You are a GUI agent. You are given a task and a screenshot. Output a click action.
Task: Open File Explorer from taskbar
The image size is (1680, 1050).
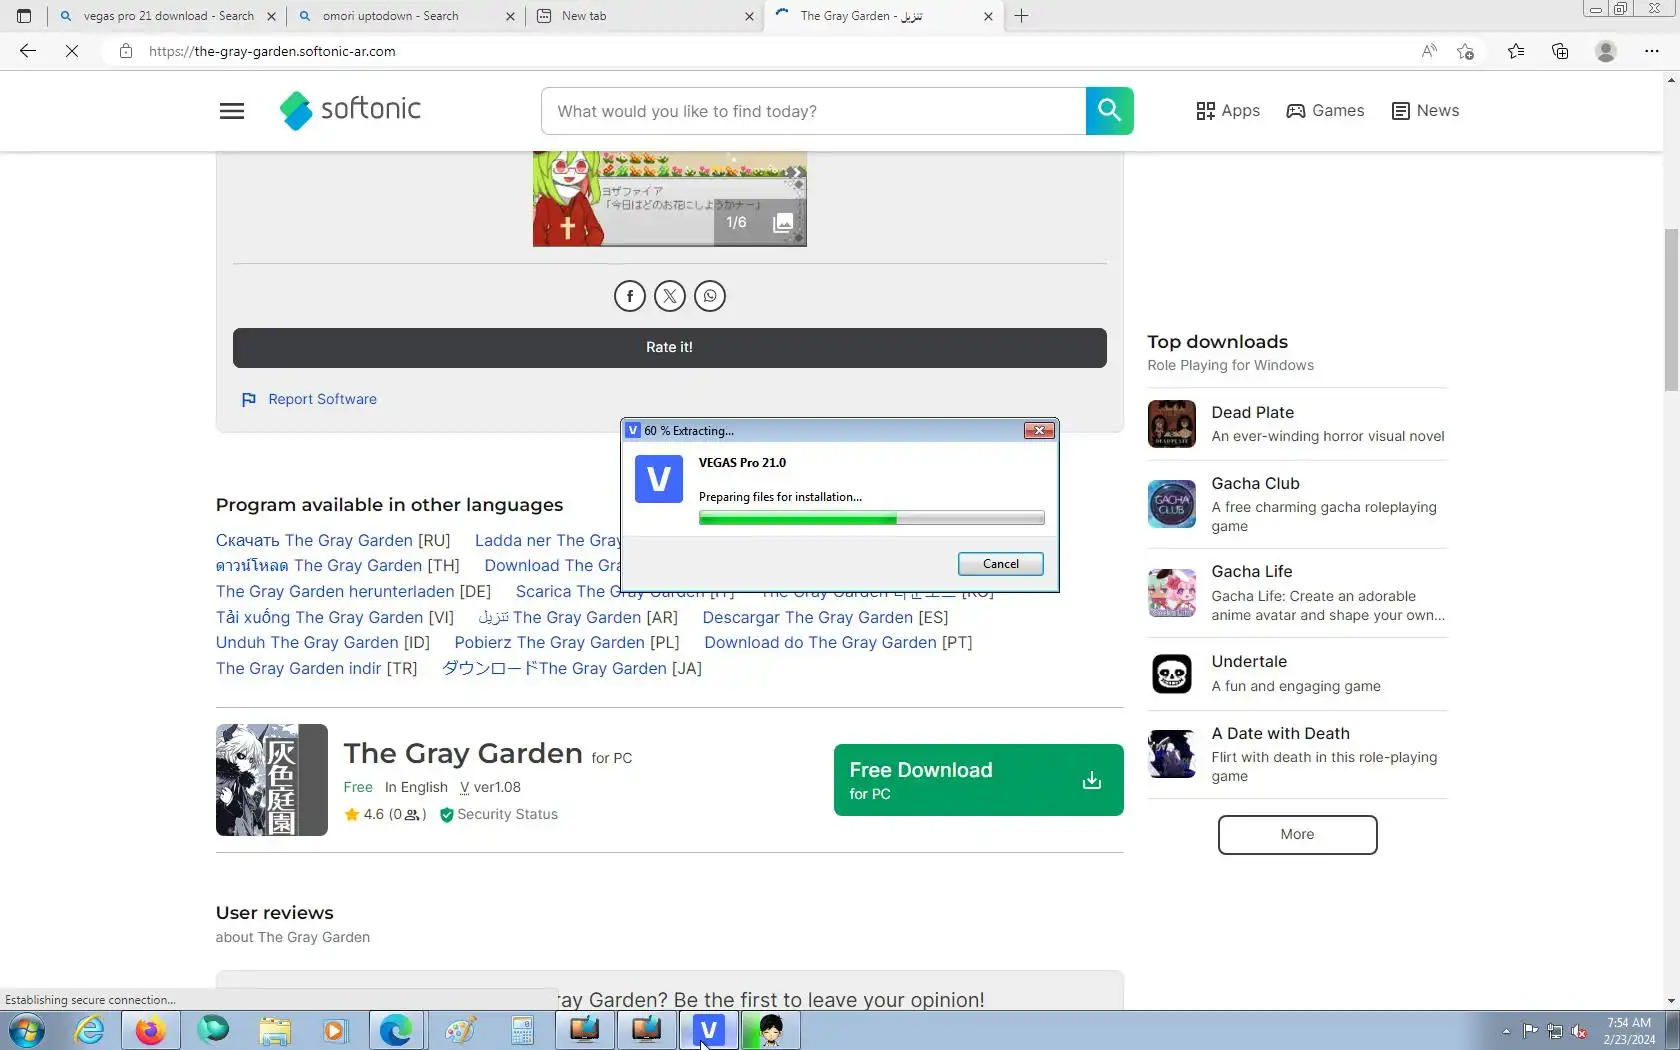pyautogui.click(x=275, y=1030)
